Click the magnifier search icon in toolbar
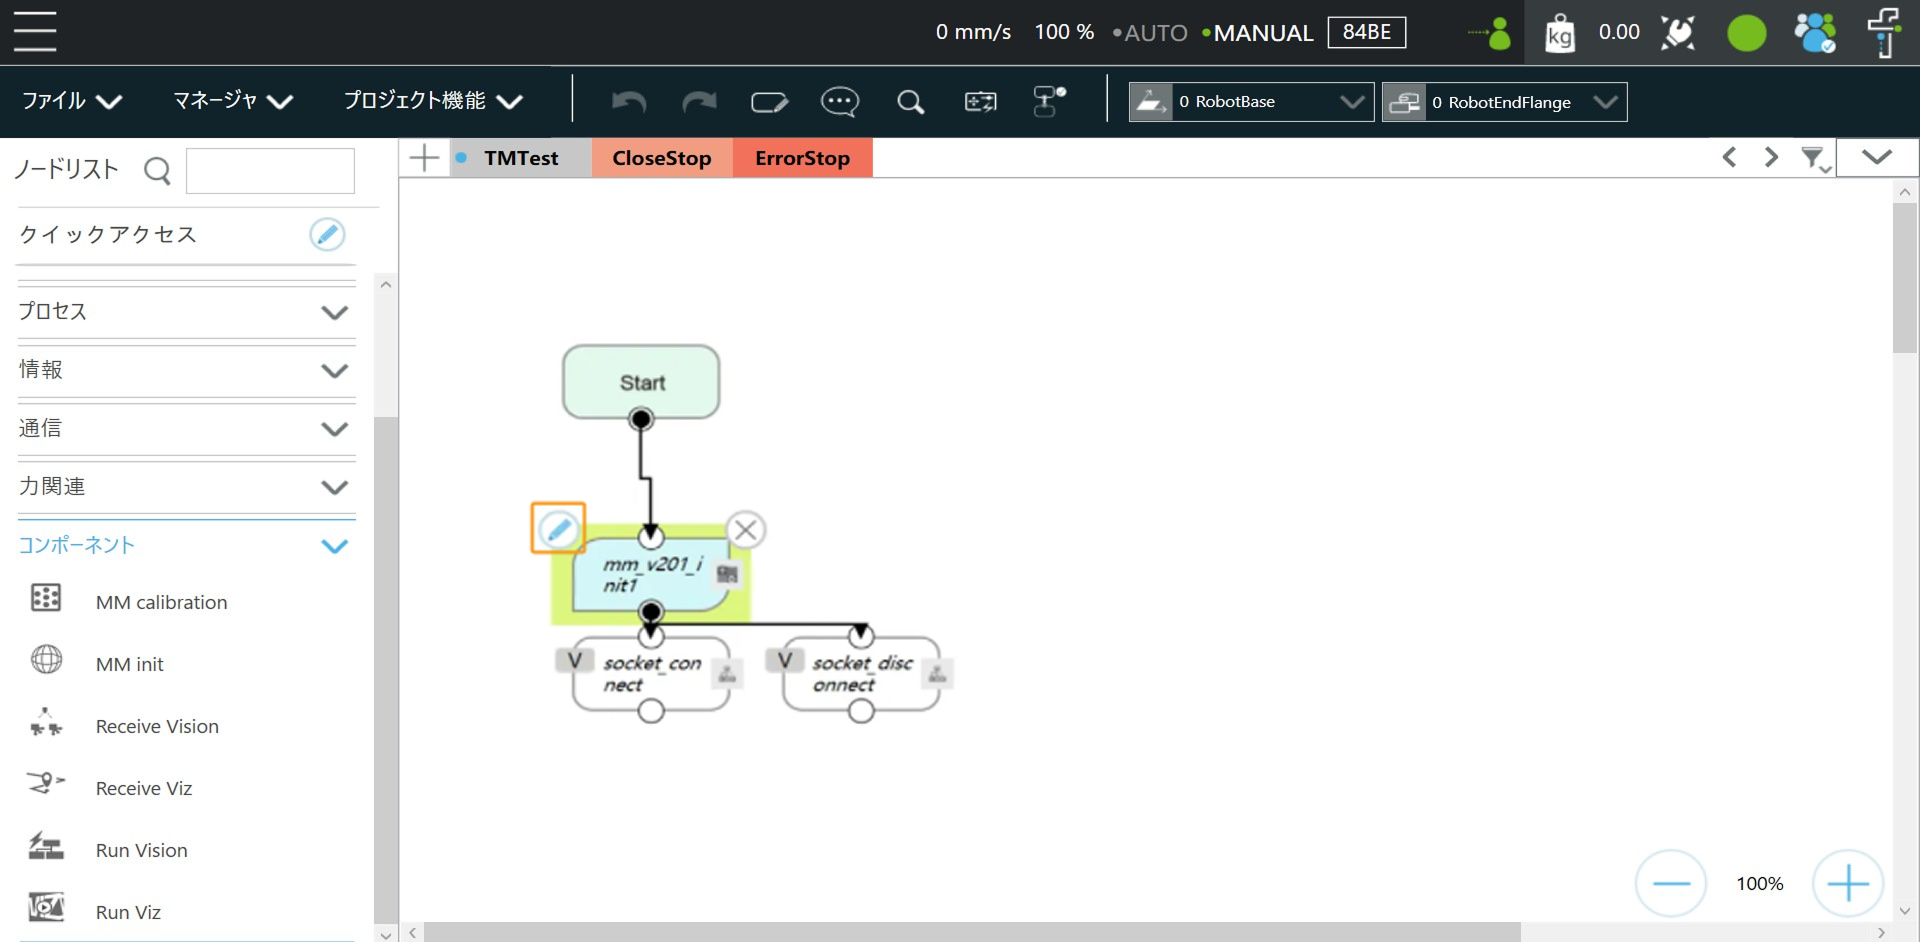Image resolution: width=1920 pixels, height=942 pixels. pyautogui.click(x=910, y=101)
